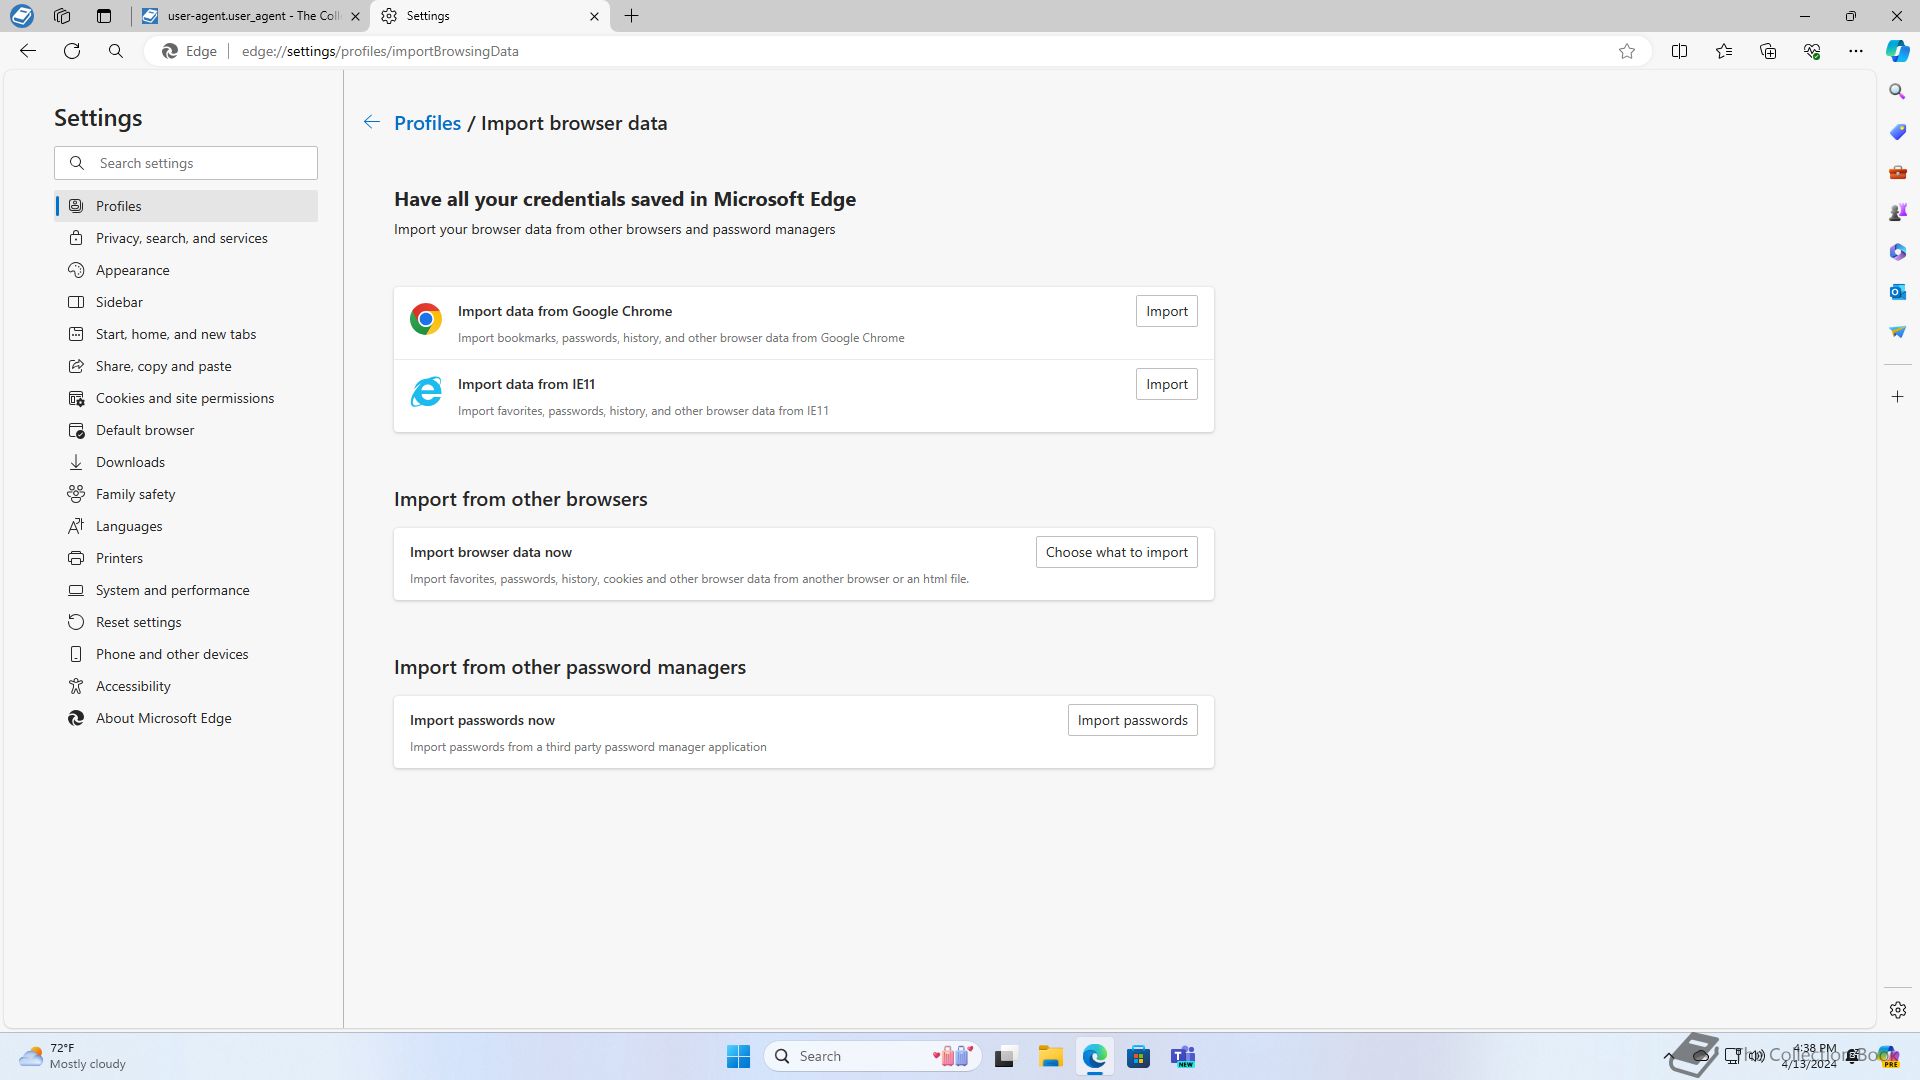Screen dimensions: 1920x1080
Task: Open sidebar Tools briefcase icon
Action: (1897, 172)
